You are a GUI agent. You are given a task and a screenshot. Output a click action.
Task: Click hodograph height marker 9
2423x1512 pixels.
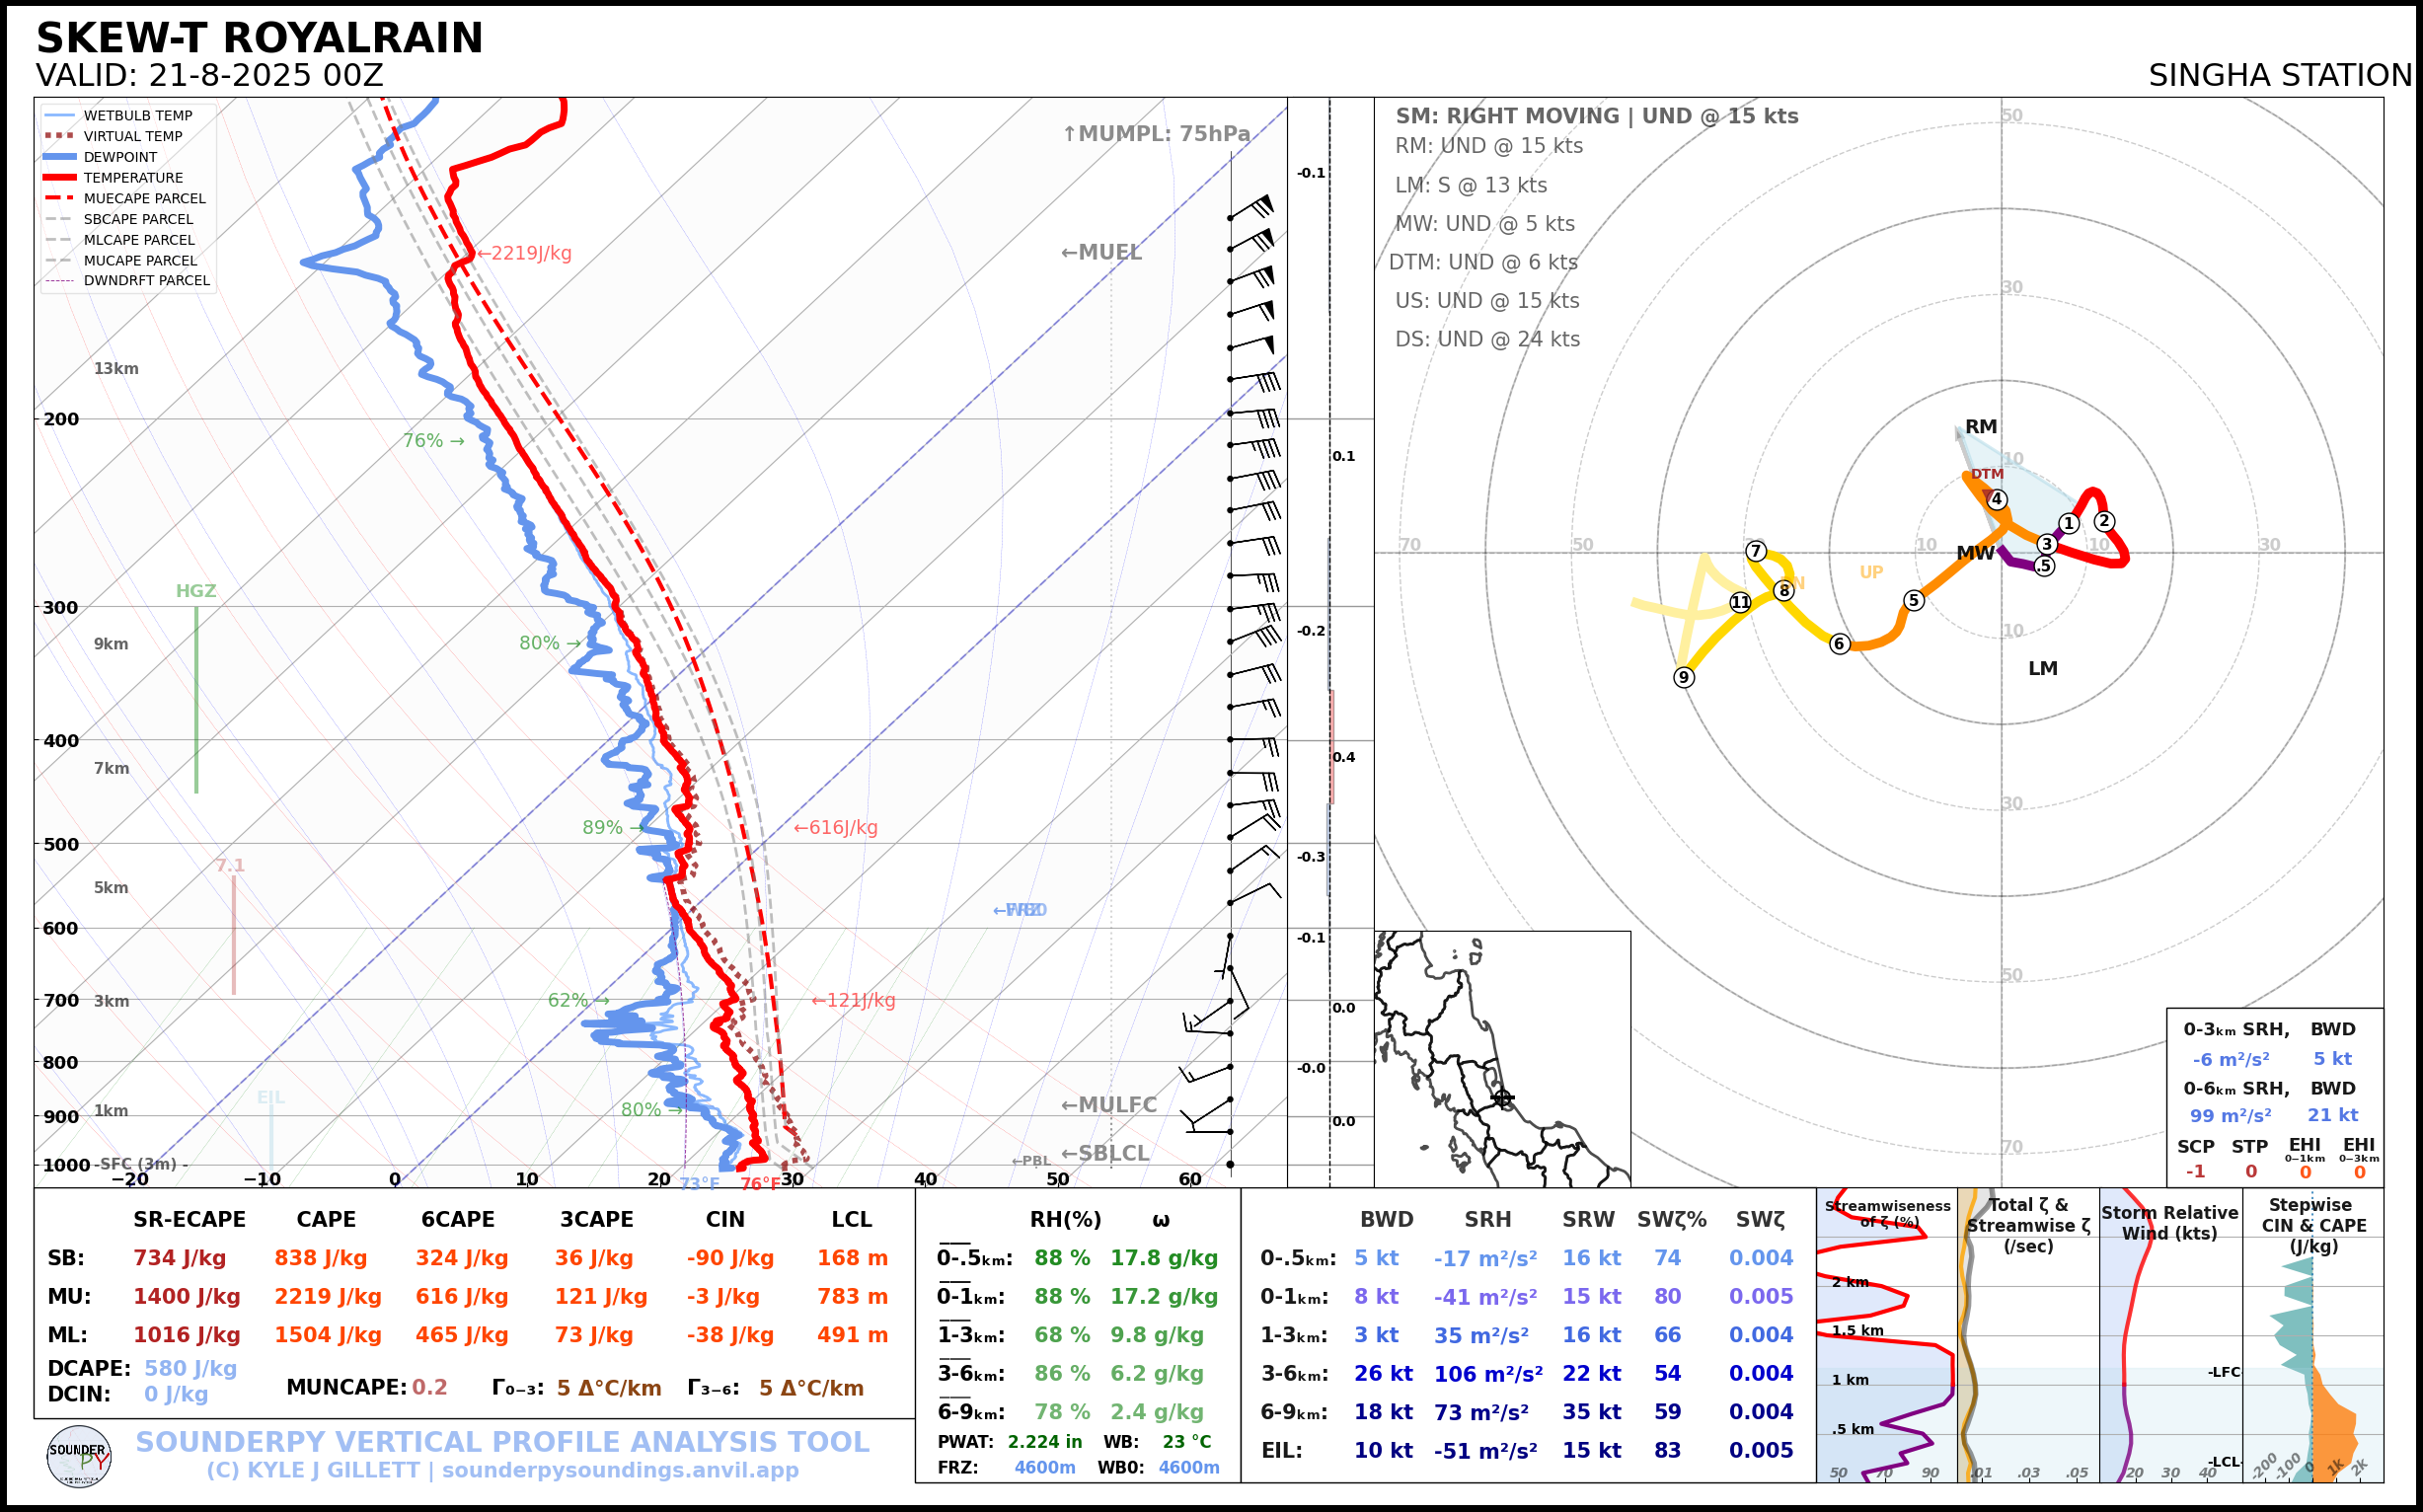click(1684, 677)
